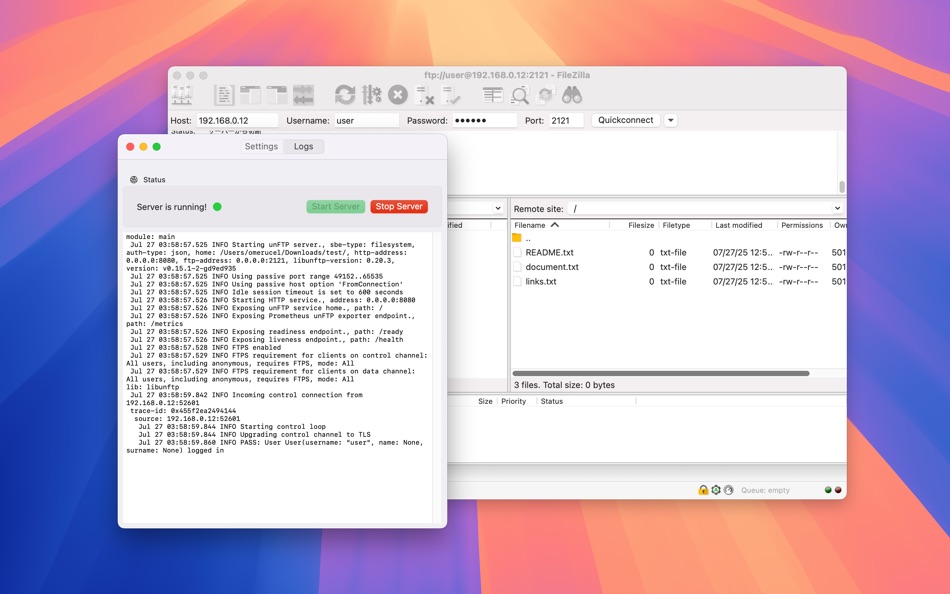This screenshot has height=594, width=950.
Task: Open Quickconnect history dropdown arrow
Action: tap(671, 120)
